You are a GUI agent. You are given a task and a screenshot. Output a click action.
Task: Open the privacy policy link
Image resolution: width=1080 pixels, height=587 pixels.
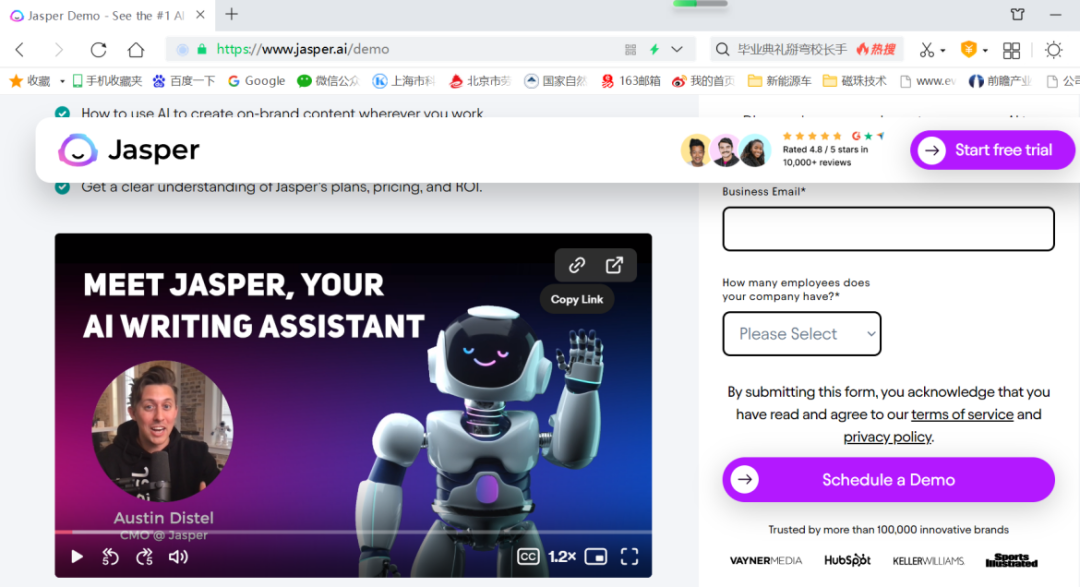pyautogui.click(x=887, y=437)
